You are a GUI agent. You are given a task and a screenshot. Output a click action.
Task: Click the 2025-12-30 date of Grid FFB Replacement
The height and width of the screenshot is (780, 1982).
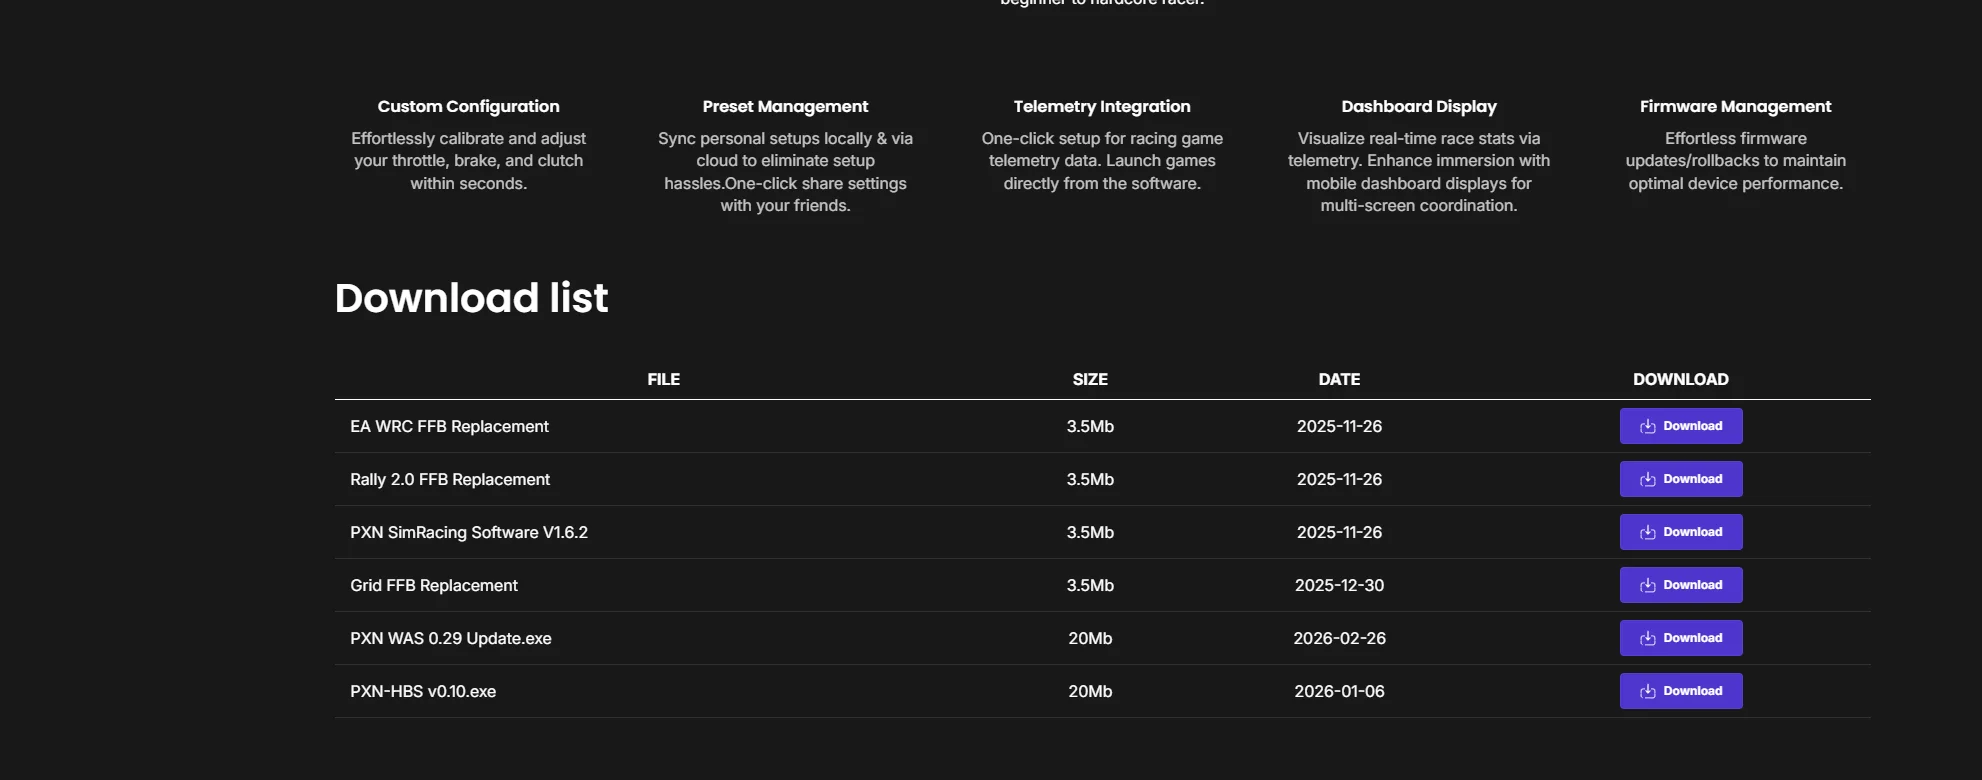tap(1339, 585)
